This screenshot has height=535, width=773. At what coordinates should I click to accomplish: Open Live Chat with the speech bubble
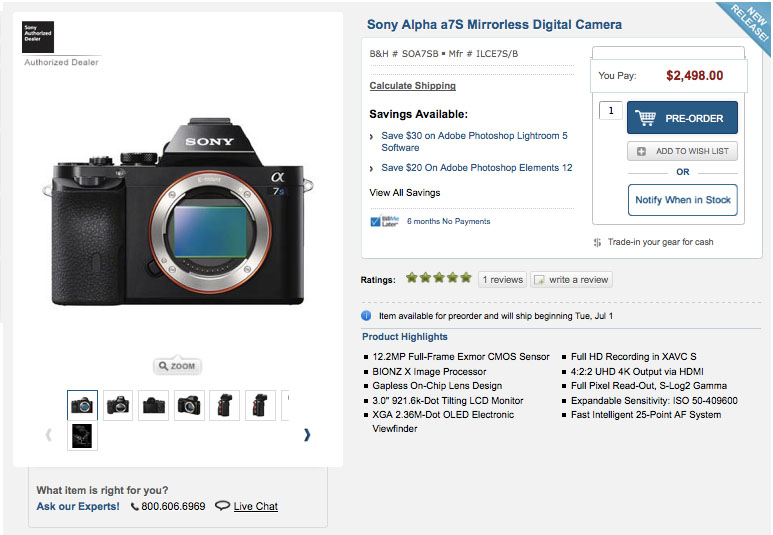(247, 506)
